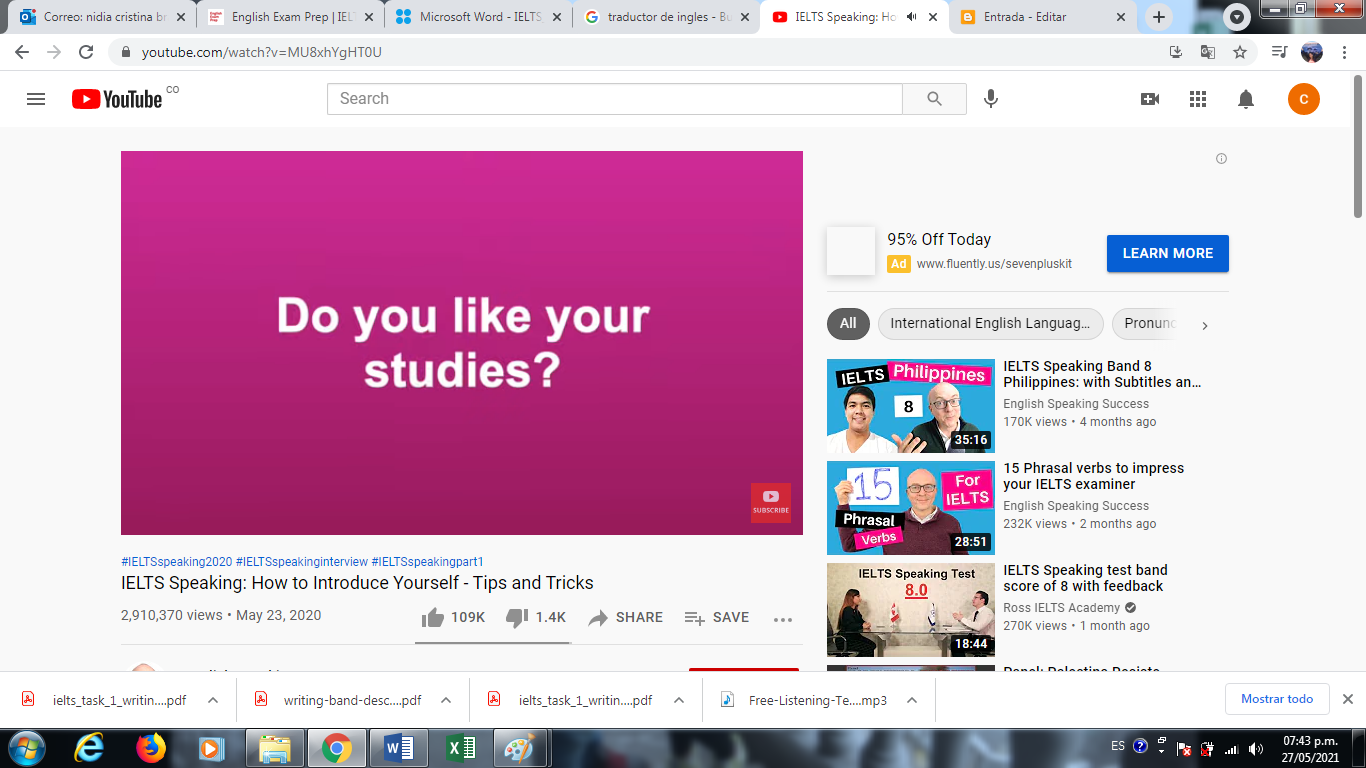Image resolution: width=1366 pixels, height=768 pixels.
Task: Bookmark this page with star icon
Action: [x=1240, y=52]
